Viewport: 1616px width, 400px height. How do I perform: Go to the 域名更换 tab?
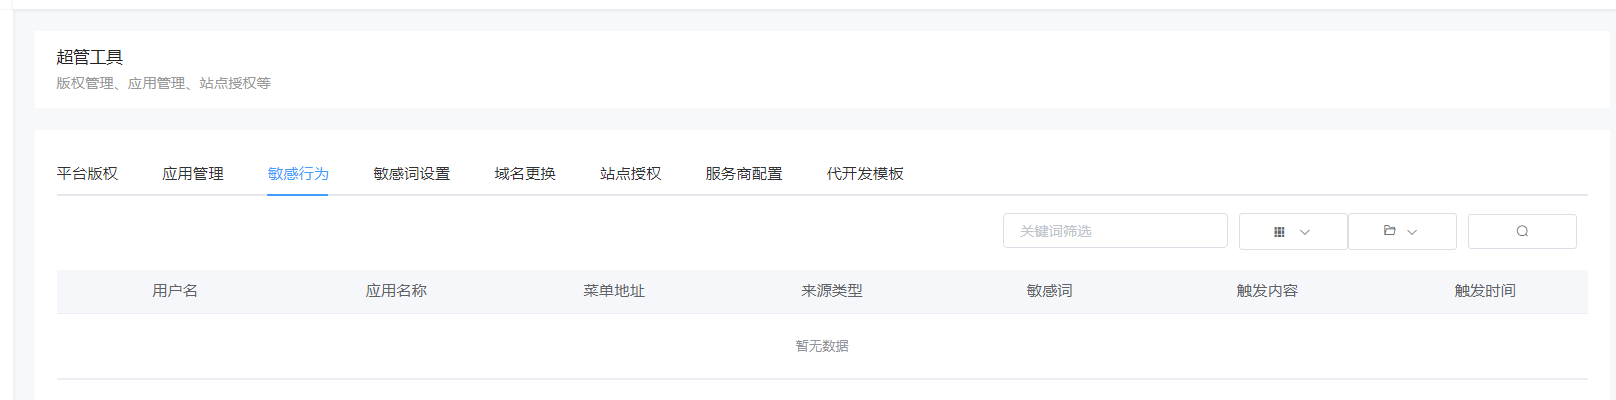tap(525, 174)
